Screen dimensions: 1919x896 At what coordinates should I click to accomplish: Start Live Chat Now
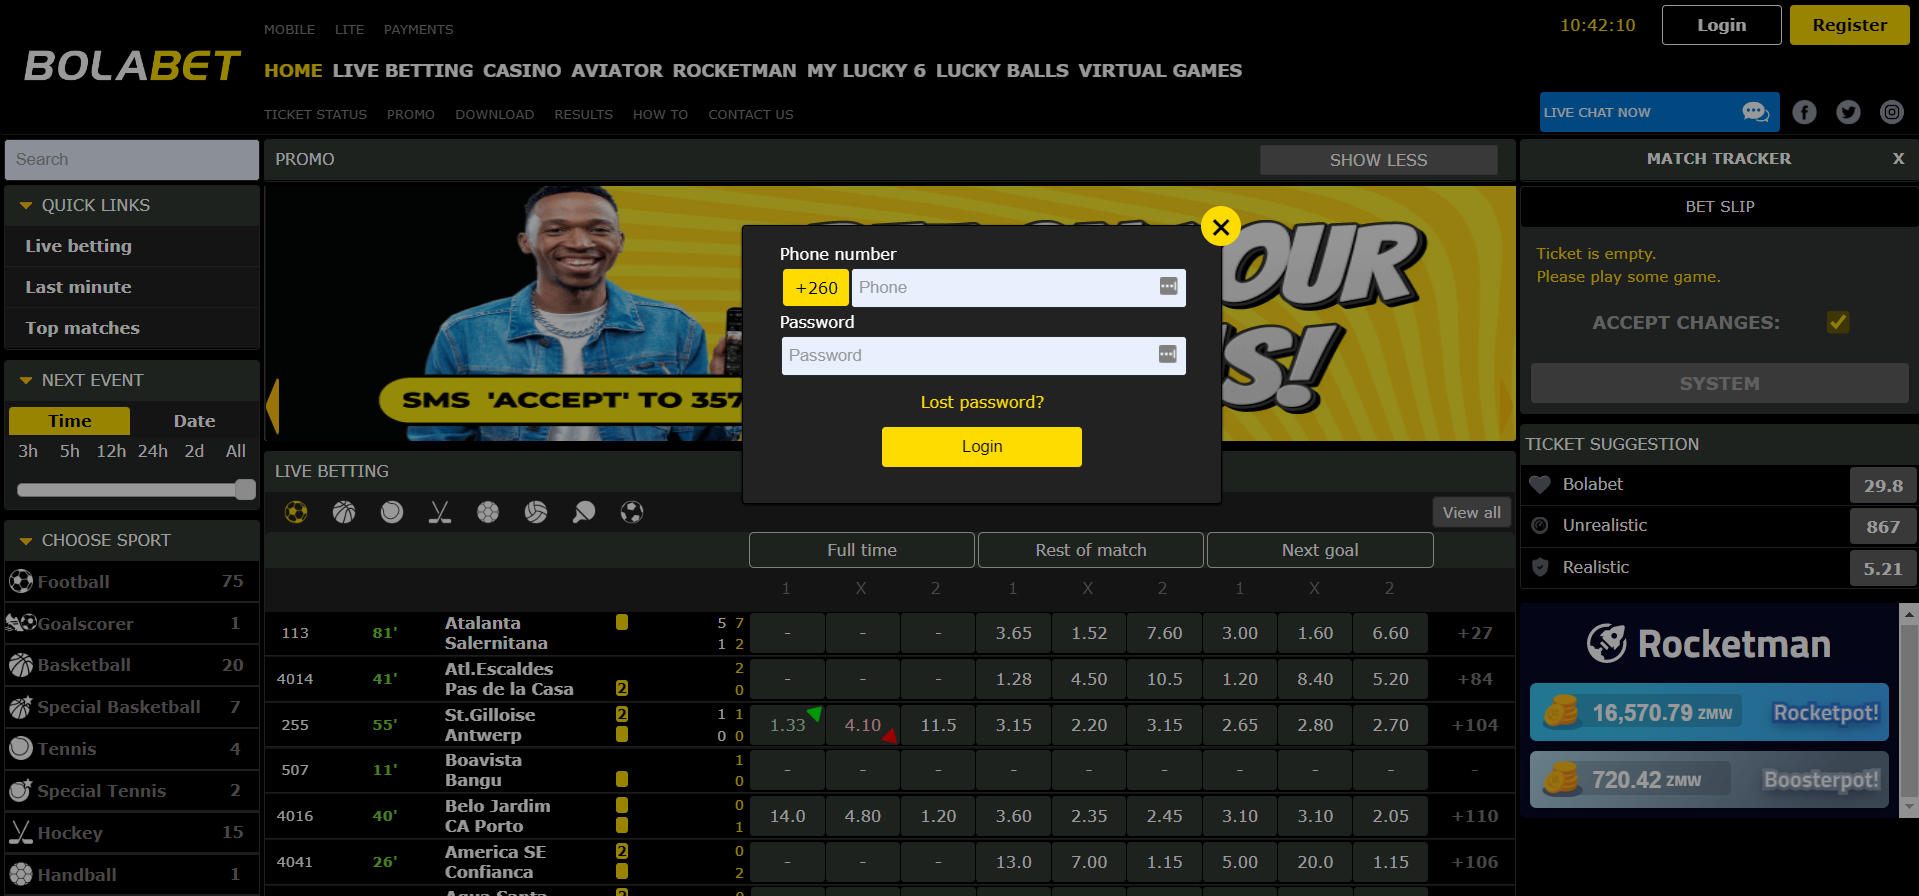(1659, 112)
